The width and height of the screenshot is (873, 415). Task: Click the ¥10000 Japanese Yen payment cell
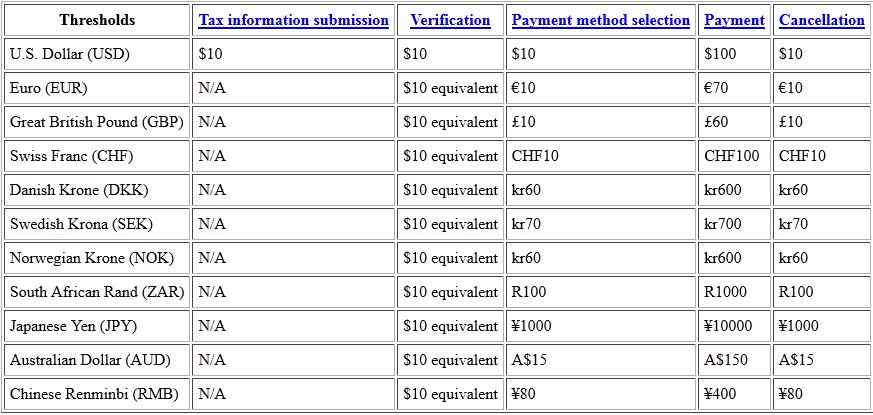734,326
